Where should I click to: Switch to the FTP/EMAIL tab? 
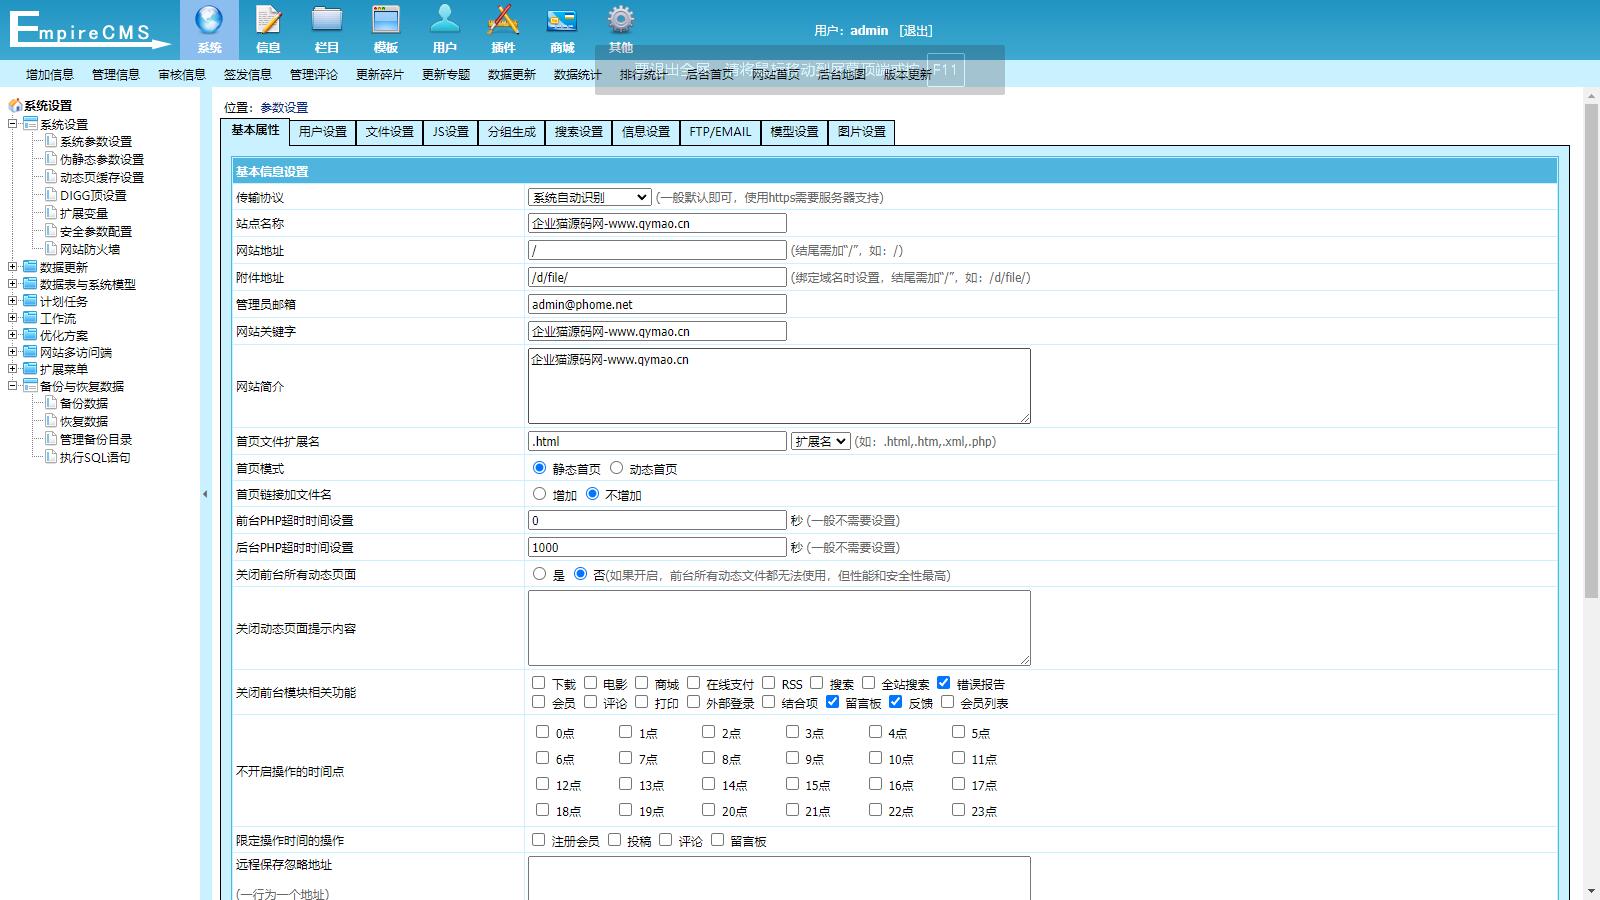click(720, 132)
